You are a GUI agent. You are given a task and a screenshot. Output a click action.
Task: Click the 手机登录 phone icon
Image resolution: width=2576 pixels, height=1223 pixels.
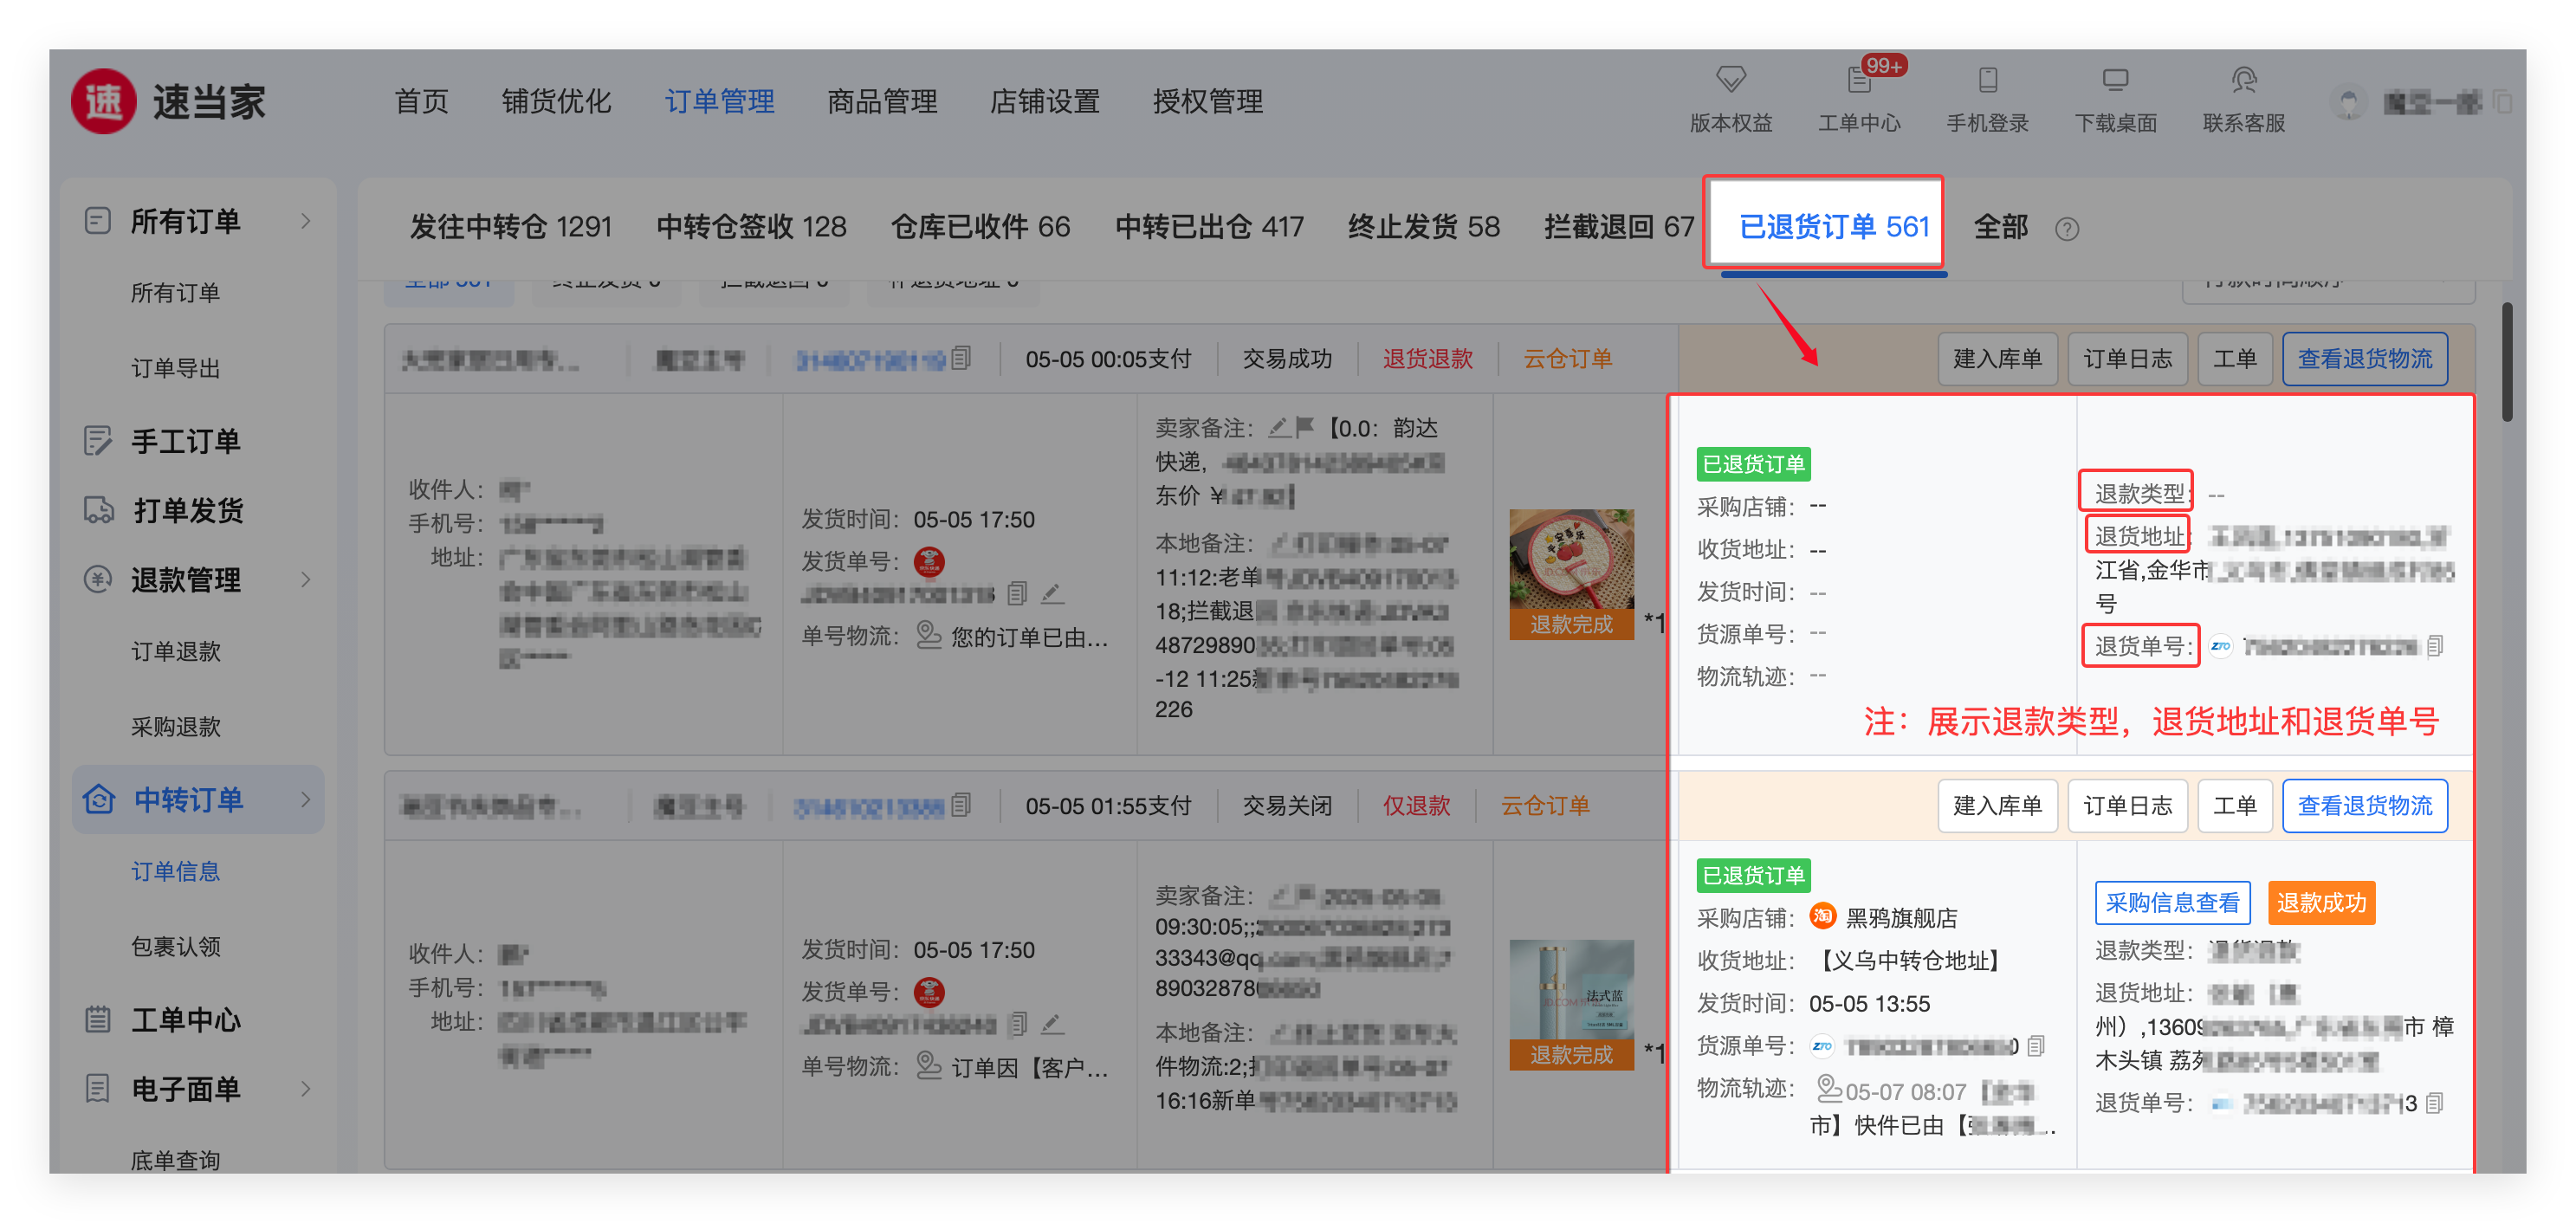(1987, 79)
